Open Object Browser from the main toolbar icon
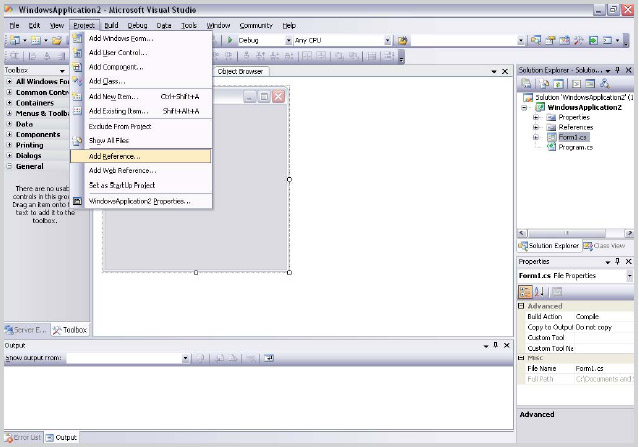The width and height of the screenshot is (639, 447). coord(564,40)
